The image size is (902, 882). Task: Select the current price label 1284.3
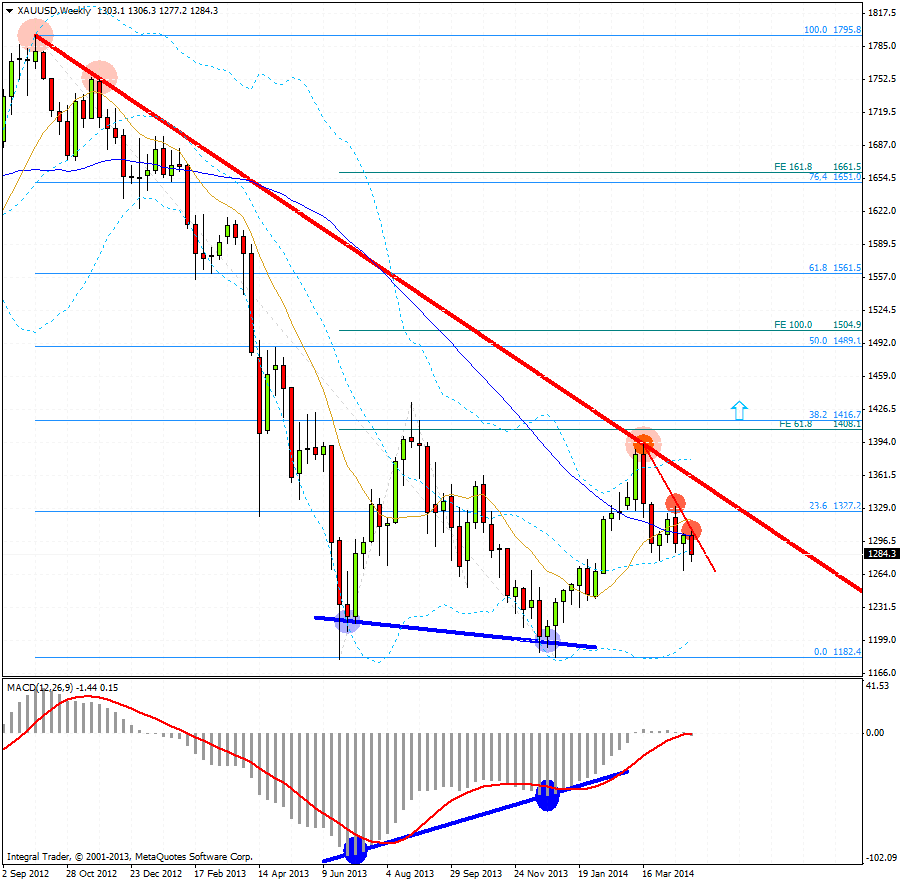tap(881, 553)
